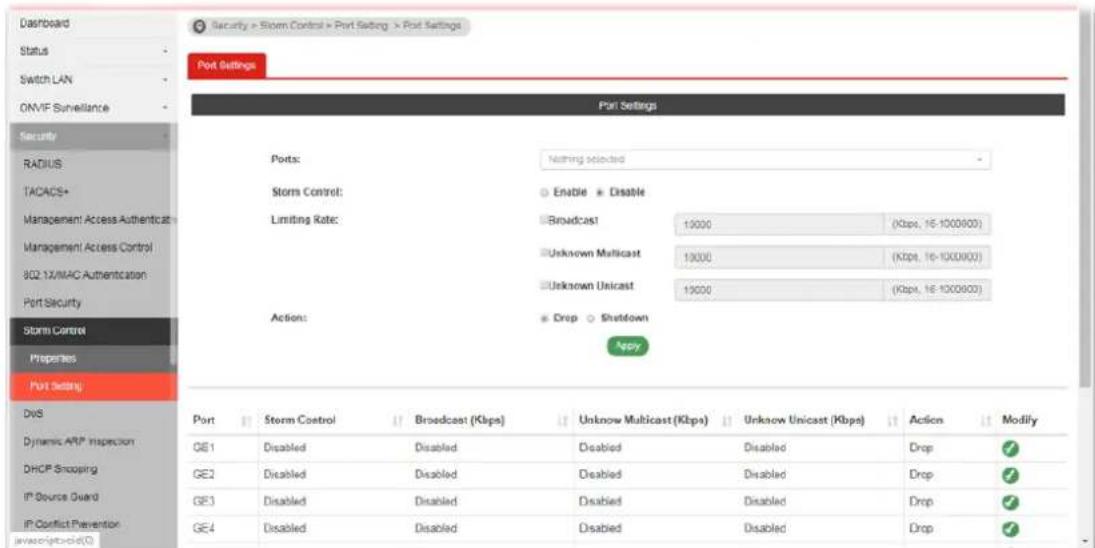1095x548 pixels.
Task: Select the Storm Control Enable radio
Action: 544,193
